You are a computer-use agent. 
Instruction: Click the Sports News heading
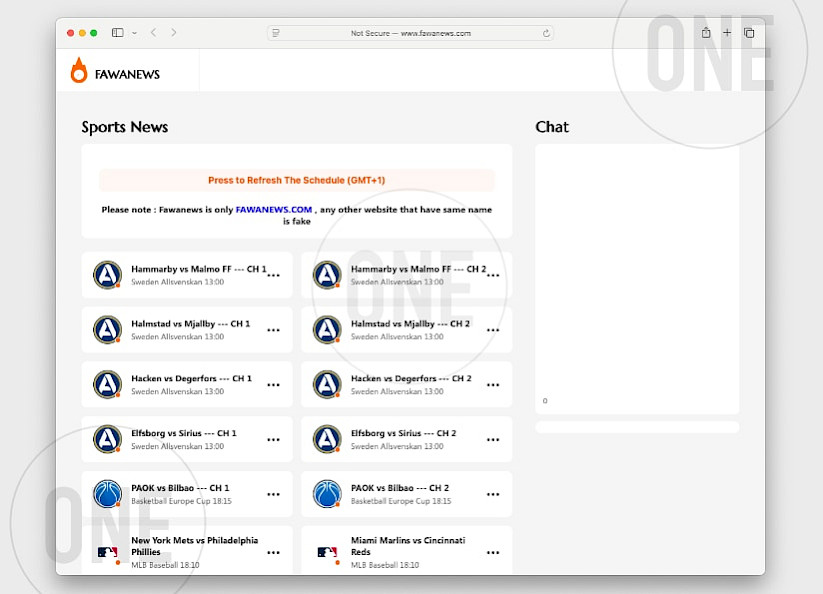(125, 127)
